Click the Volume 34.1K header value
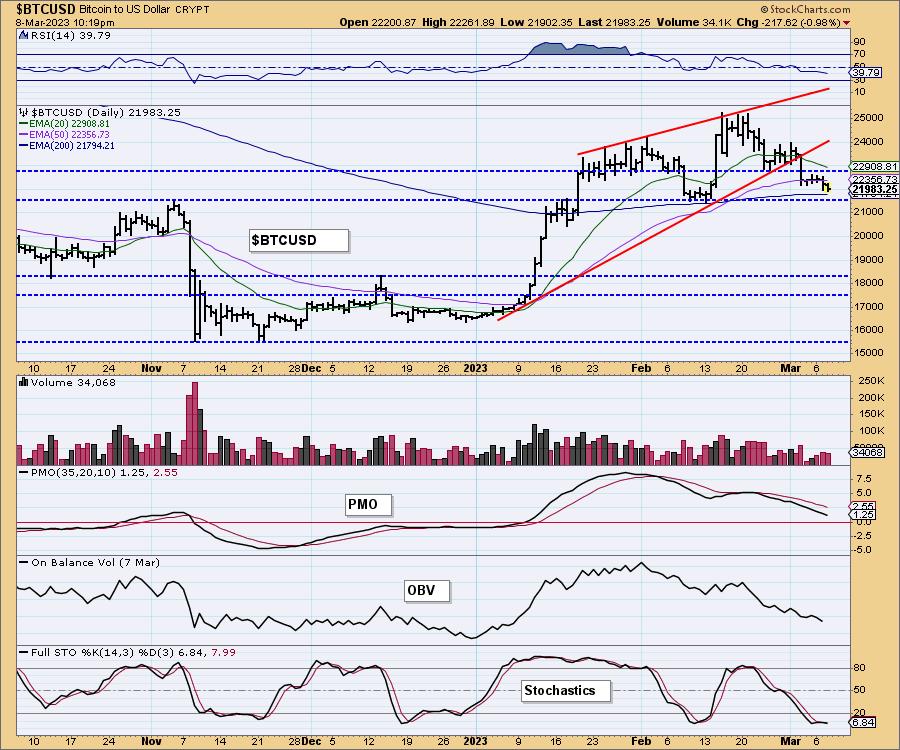Screen dimensions: 900x750 [693, 22]
